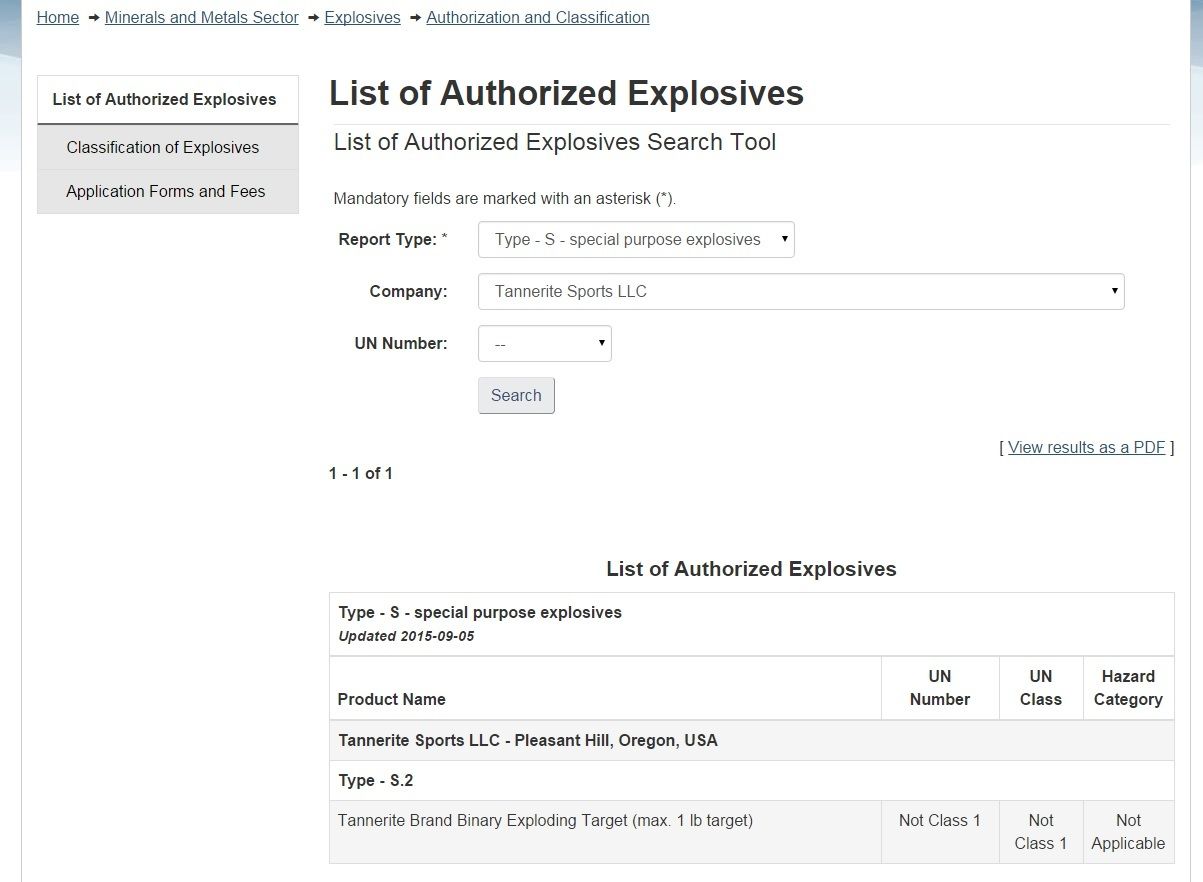Open the Home breadcrumb link
The image size is (1203, 882).
pos(57,17)
